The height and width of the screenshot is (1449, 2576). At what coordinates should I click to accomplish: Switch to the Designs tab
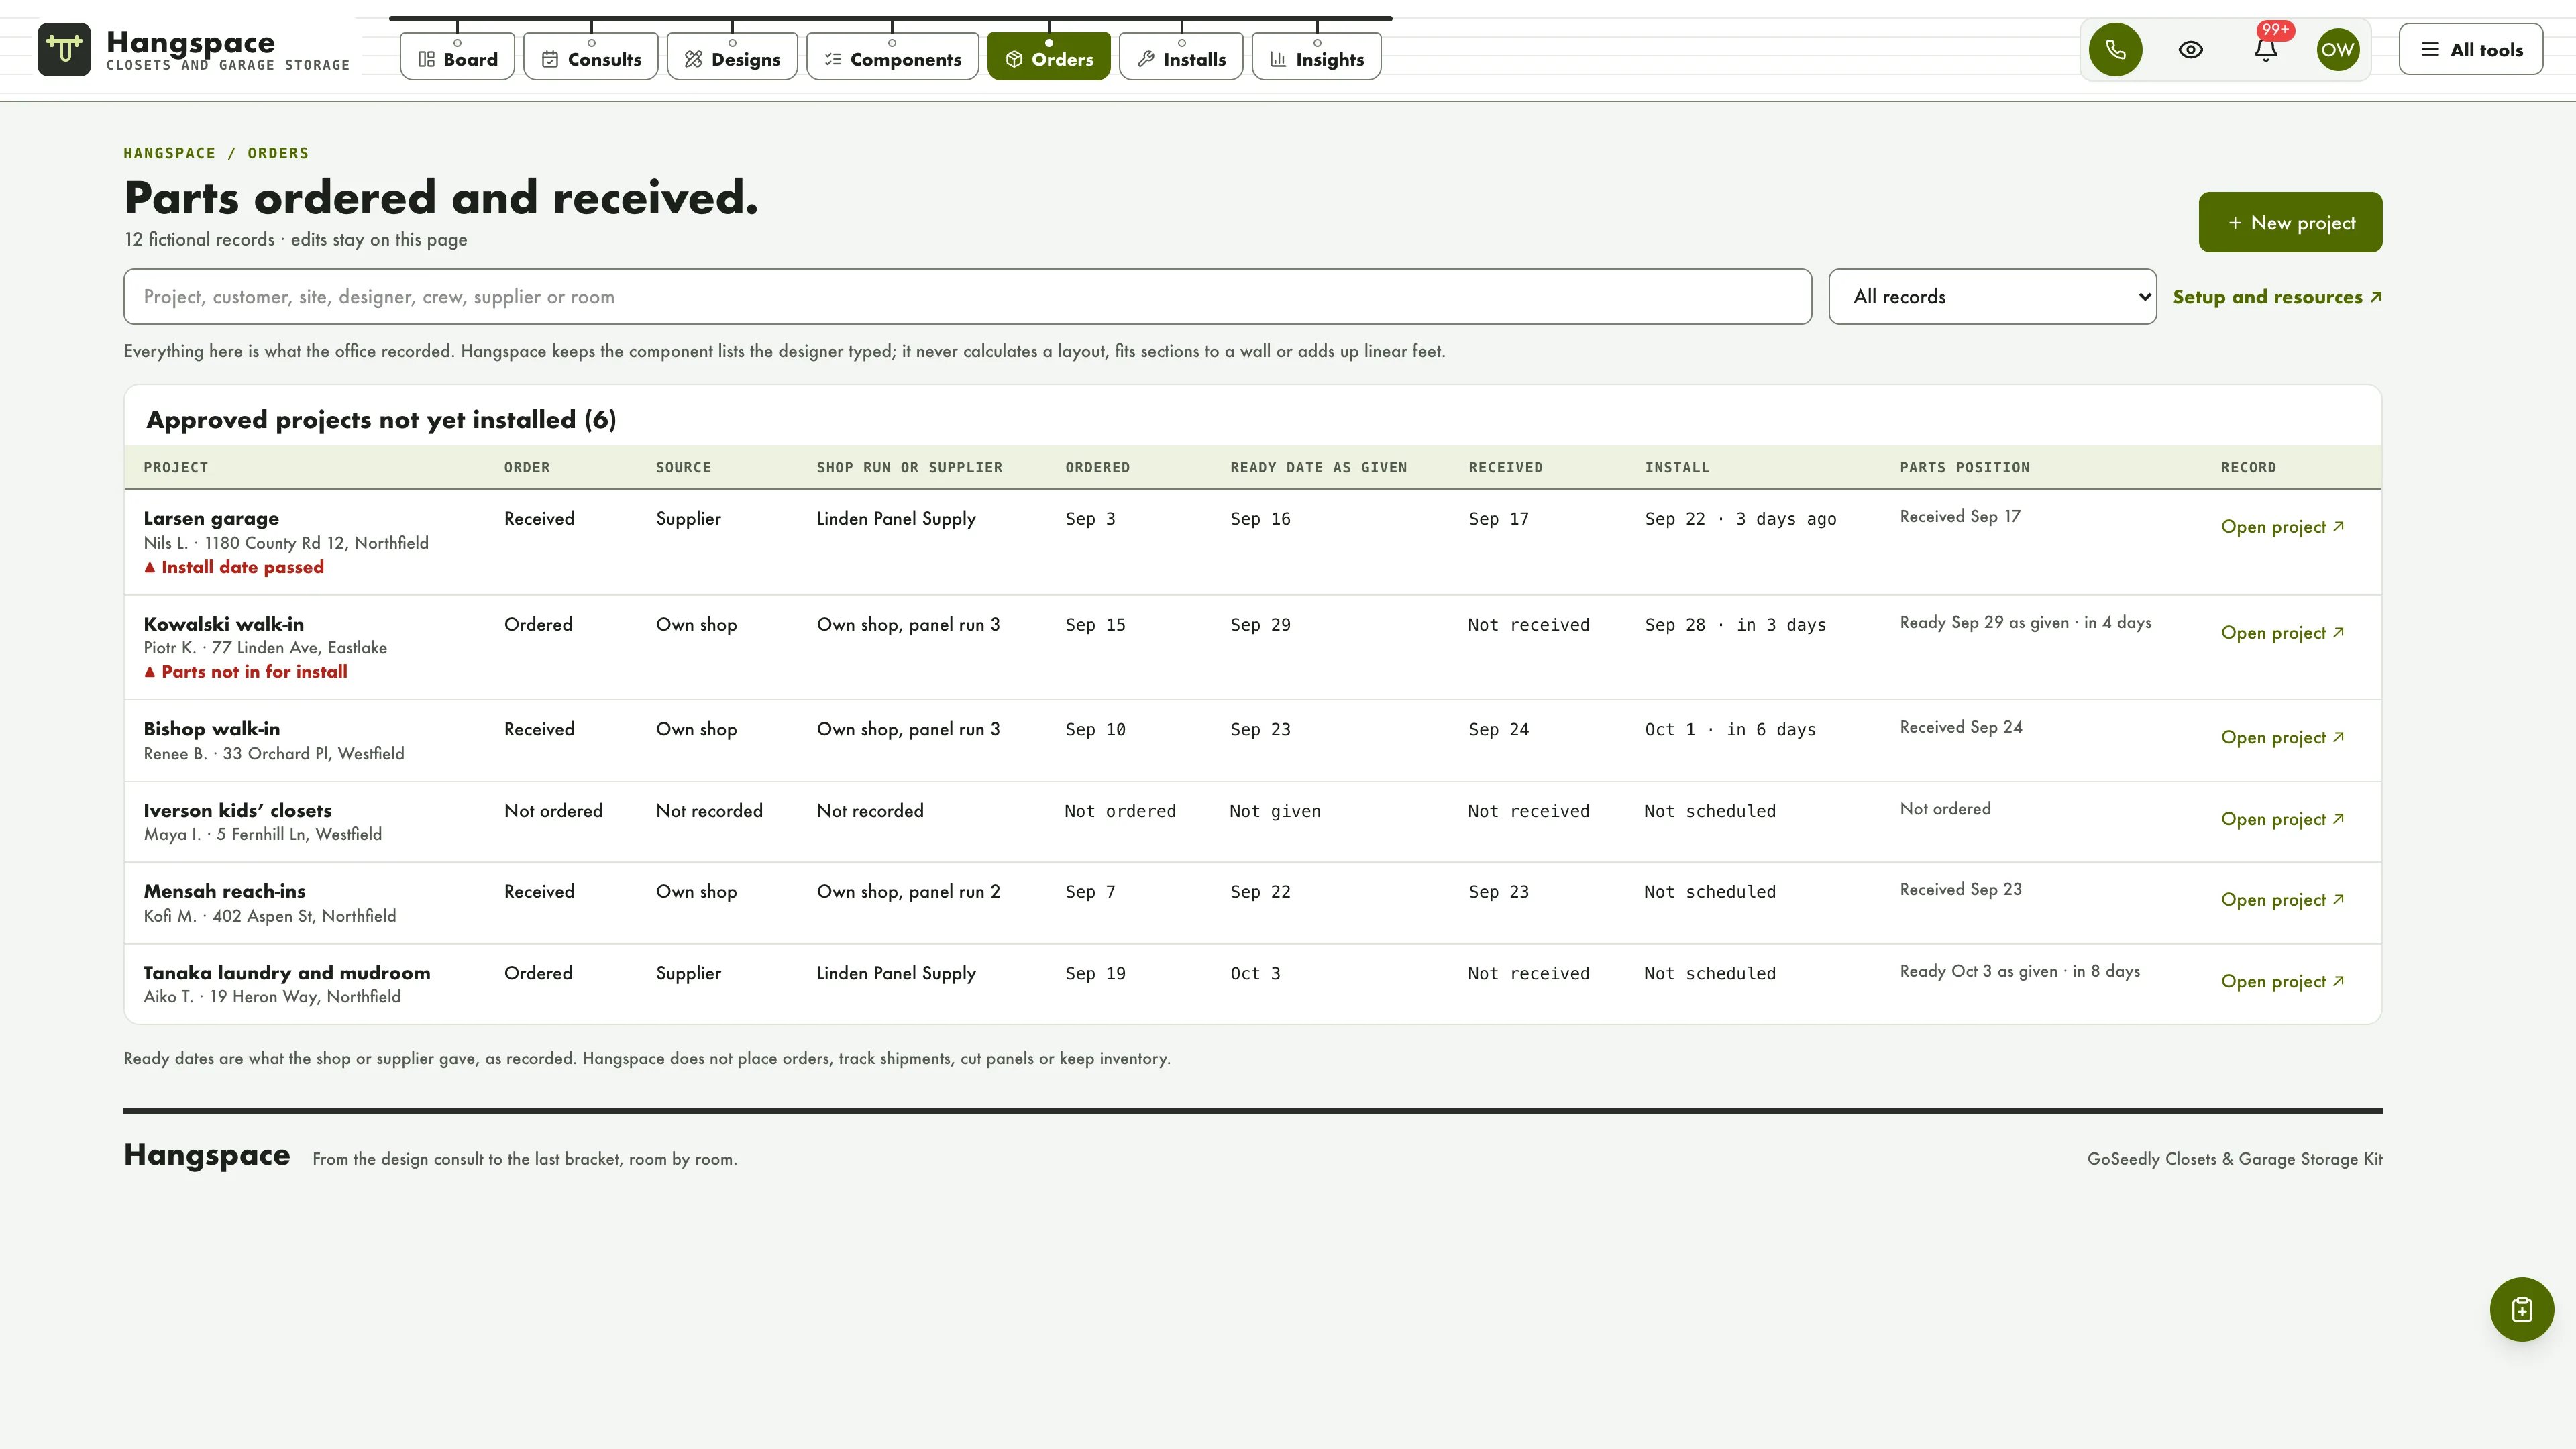[x=732, y=58]
